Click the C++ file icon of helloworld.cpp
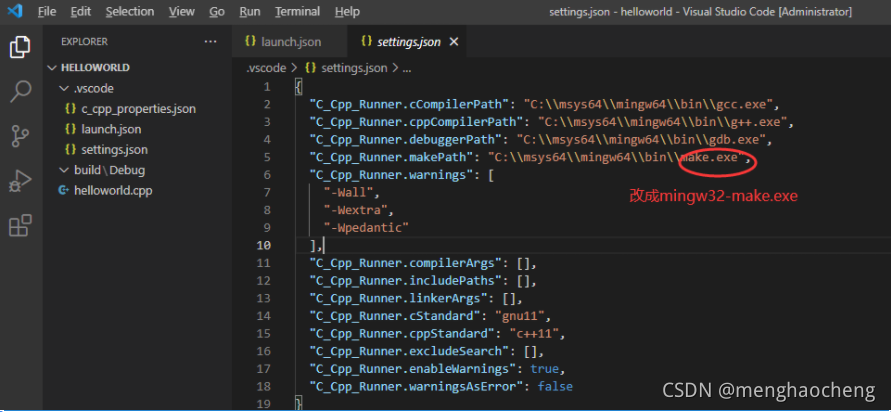Screen dimensions: 891x412 (64, 190)
